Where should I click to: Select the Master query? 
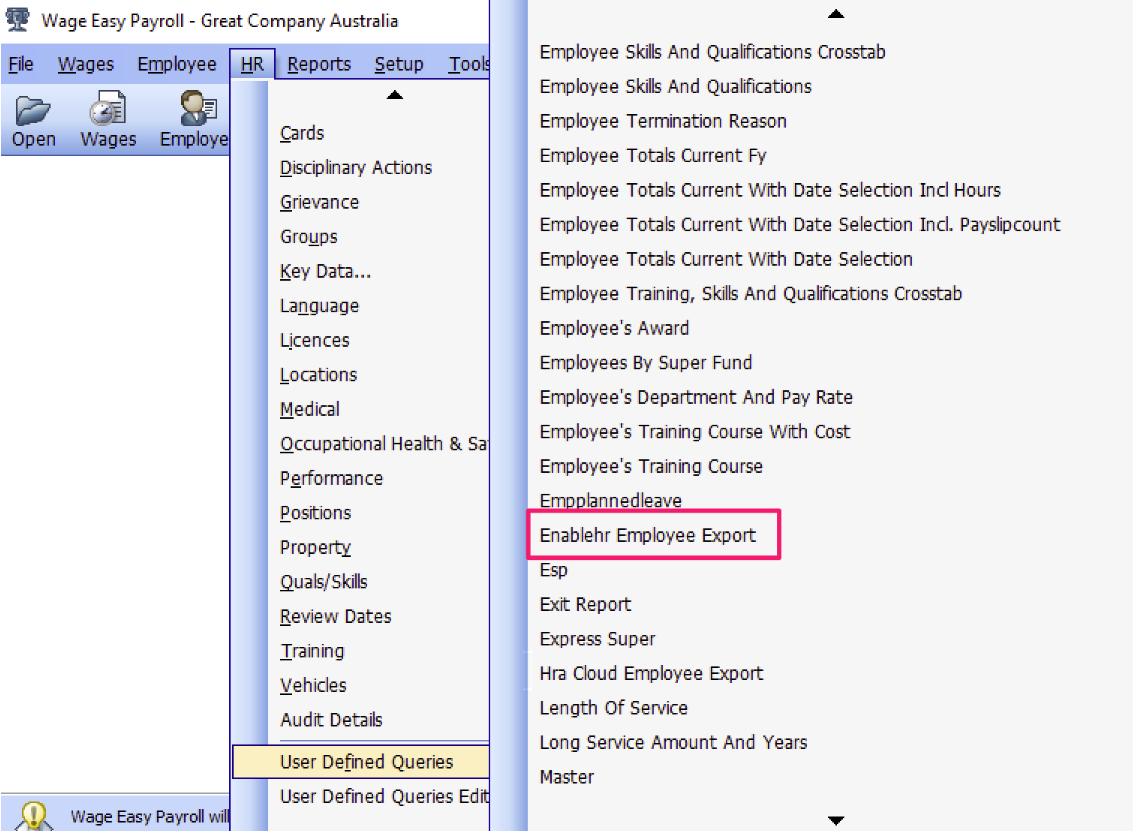(x=566, y=778)
